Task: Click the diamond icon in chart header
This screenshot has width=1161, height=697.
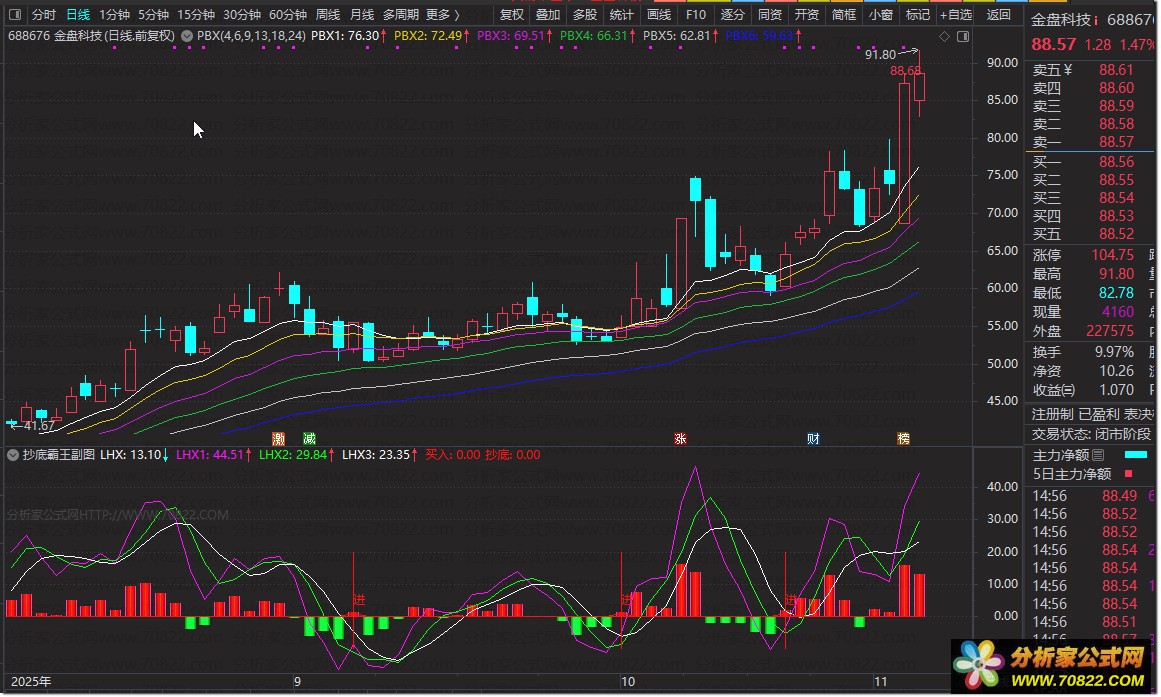Action: pyautogui.click(x=944, y=36)
